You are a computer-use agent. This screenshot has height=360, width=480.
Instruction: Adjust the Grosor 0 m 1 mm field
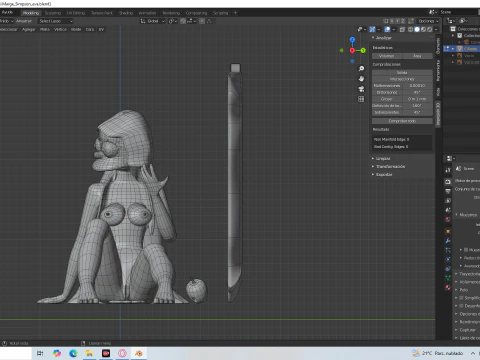tap(402, 99)
